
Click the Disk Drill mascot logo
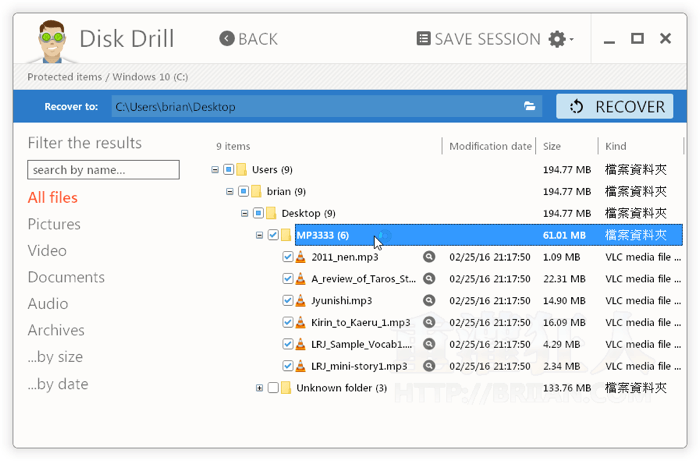[x=52, y=41]
